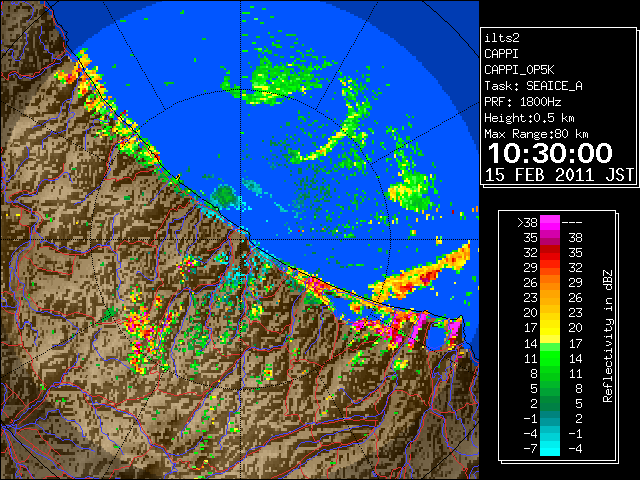Click the cyan color band beside -7
640x480 pixels.
pyautogui.click(x=550, y=449)
